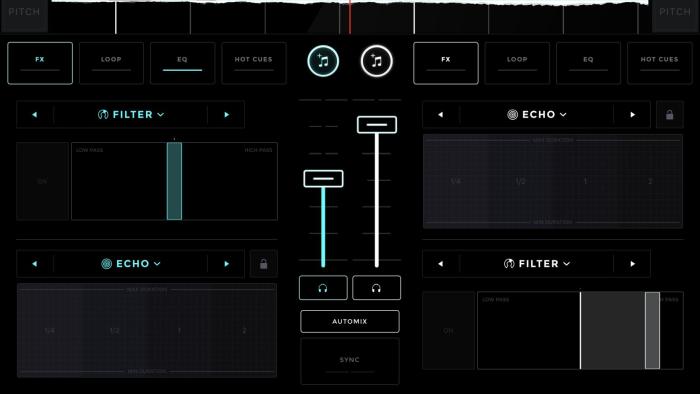700x394 pixels.
Task: Click the AUTOMIX button
Action: [x=350, y=321]
